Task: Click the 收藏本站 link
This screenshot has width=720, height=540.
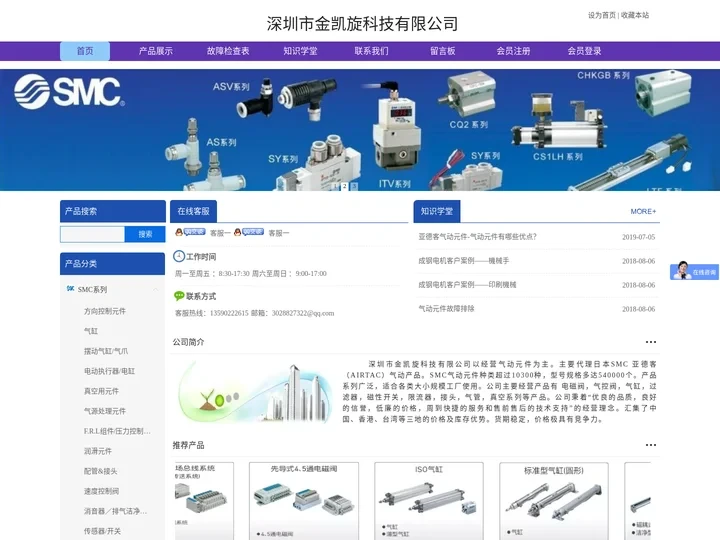Action: click(x=635, y=15)
